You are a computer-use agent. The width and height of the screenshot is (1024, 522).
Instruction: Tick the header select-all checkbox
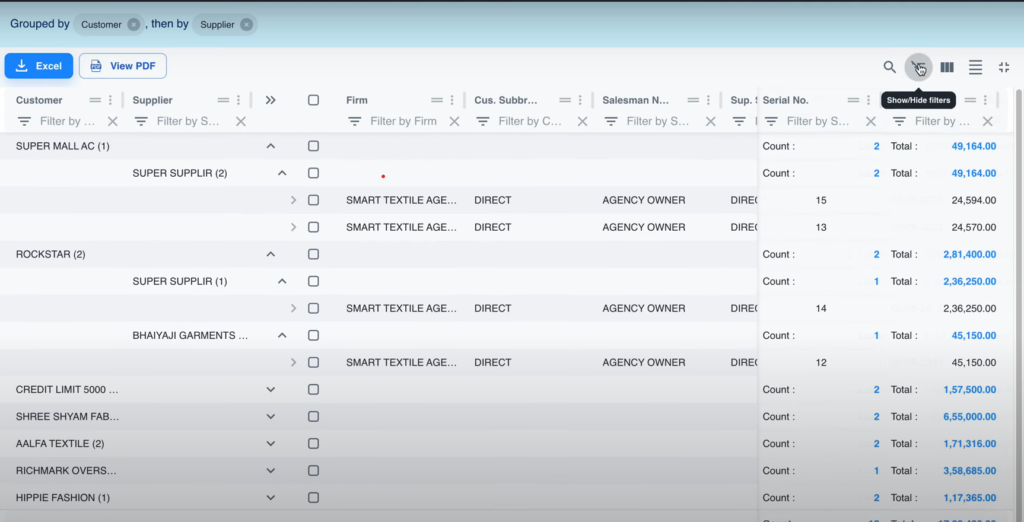pos(313,100)
